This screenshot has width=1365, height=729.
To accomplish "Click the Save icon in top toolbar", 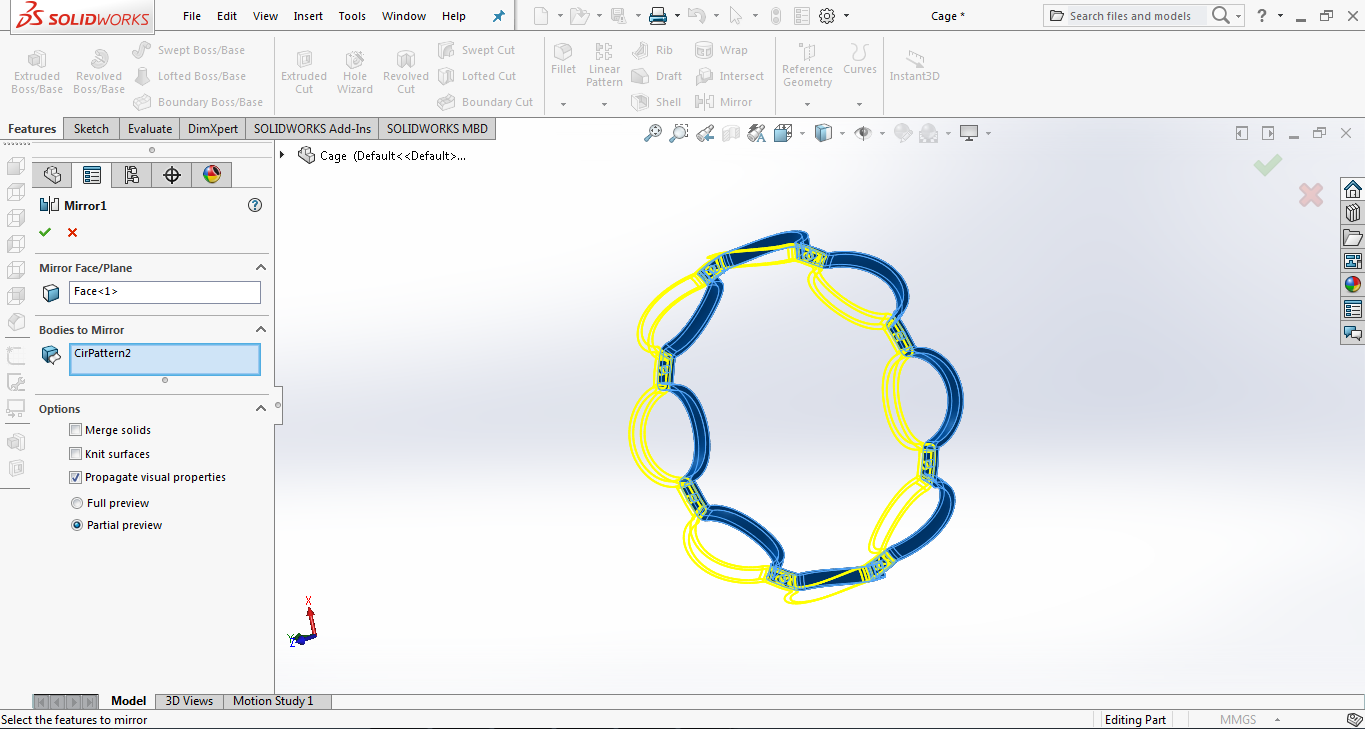I will click(618, 16).
